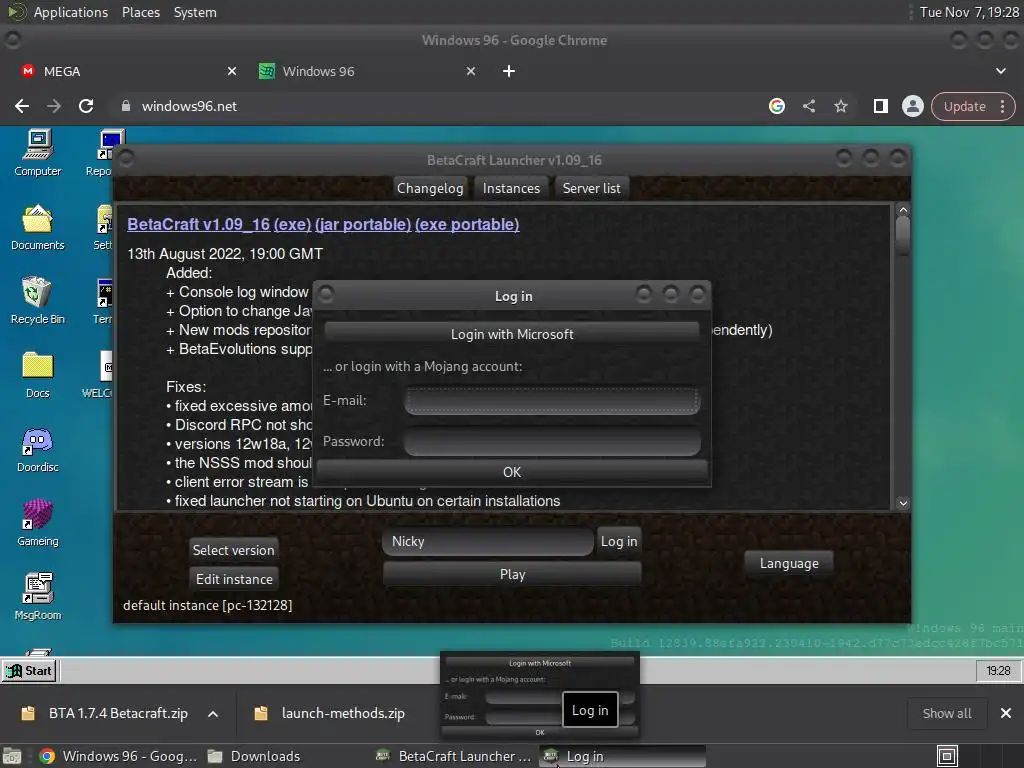The width and height of the screenshot is (1024, 768).
Task: Click the Windows 96 taskbar clock
Action: (999, 671)
